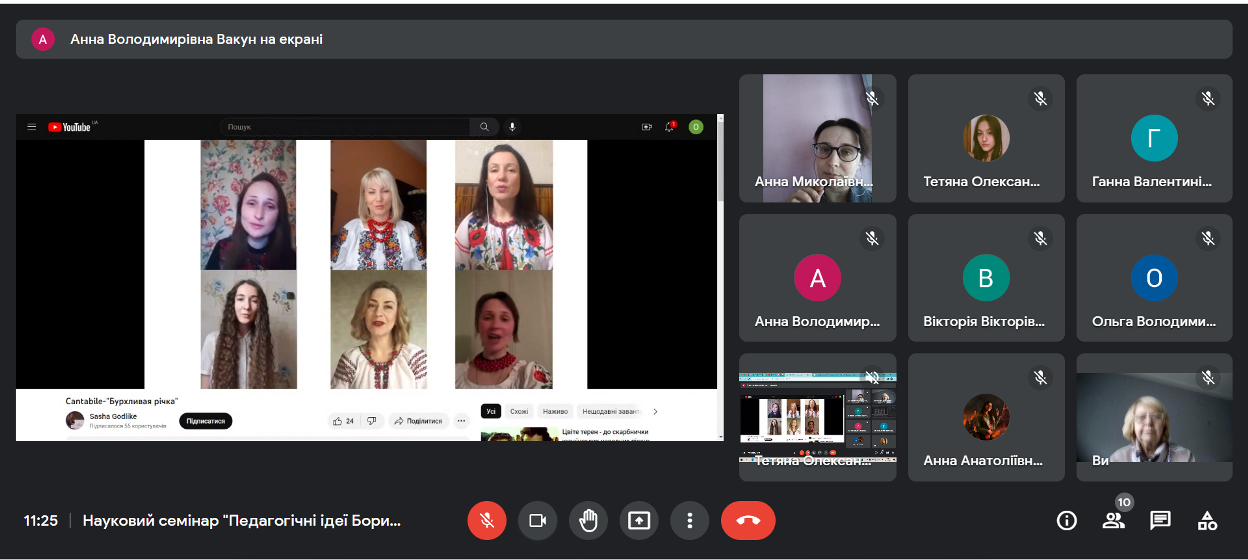This screenshot has height=560, width=1248.
Task: Select the "Усі" filter chip
Action: pyautogui.click(x=490, y=411)
